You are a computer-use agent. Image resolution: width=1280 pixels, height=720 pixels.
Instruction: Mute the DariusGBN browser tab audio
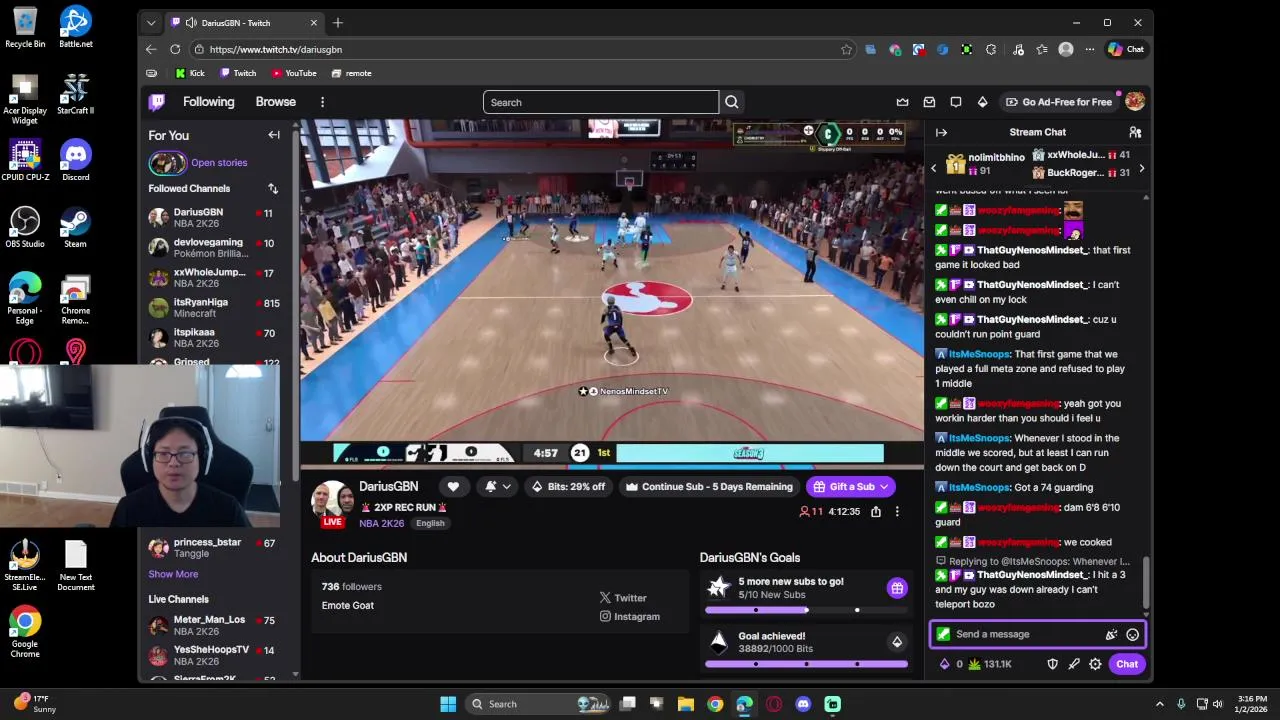click(191, 23)
